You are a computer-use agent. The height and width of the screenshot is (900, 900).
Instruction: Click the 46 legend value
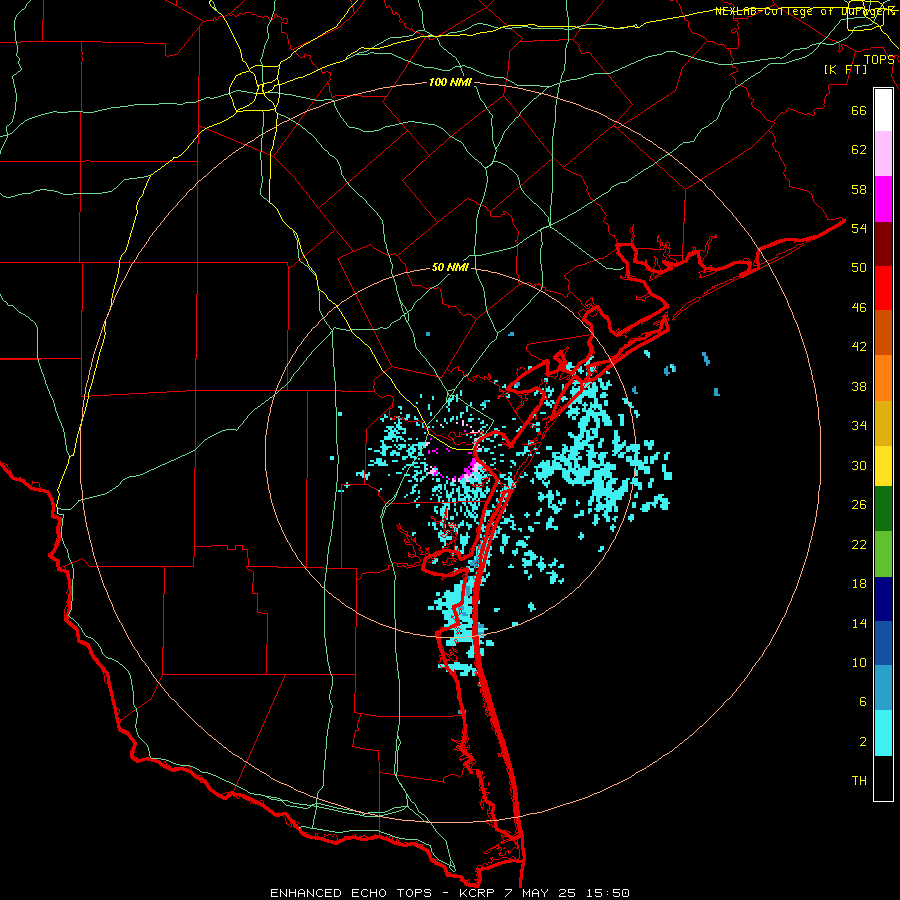point(859,308)
